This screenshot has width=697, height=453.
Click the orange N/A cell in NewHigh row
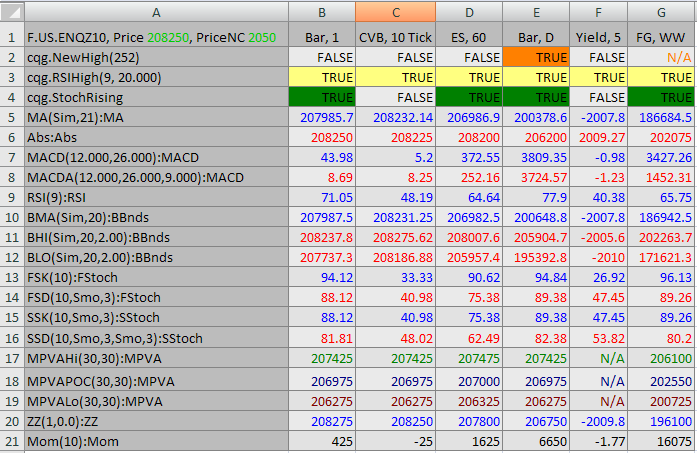660,57
